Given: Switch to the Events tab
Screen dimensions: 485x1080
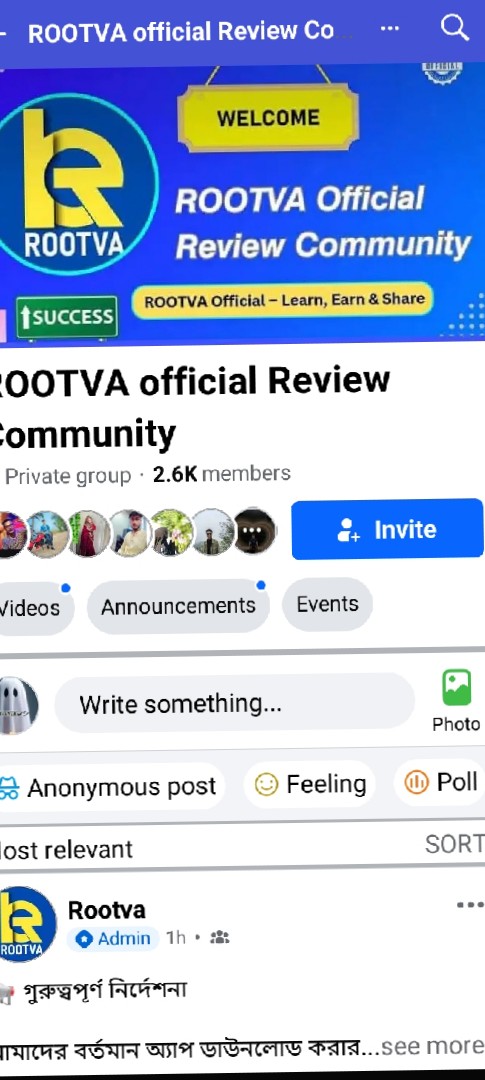Looking at the screenshot, I should (327, 604).
